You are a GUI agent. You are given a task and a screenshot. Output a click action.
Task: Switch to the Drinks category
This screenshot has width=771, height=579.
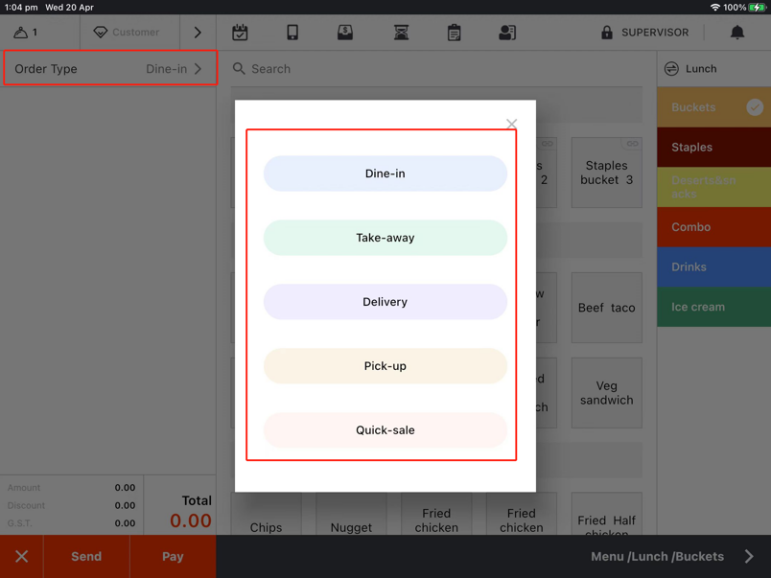click(x=713, y=267)
